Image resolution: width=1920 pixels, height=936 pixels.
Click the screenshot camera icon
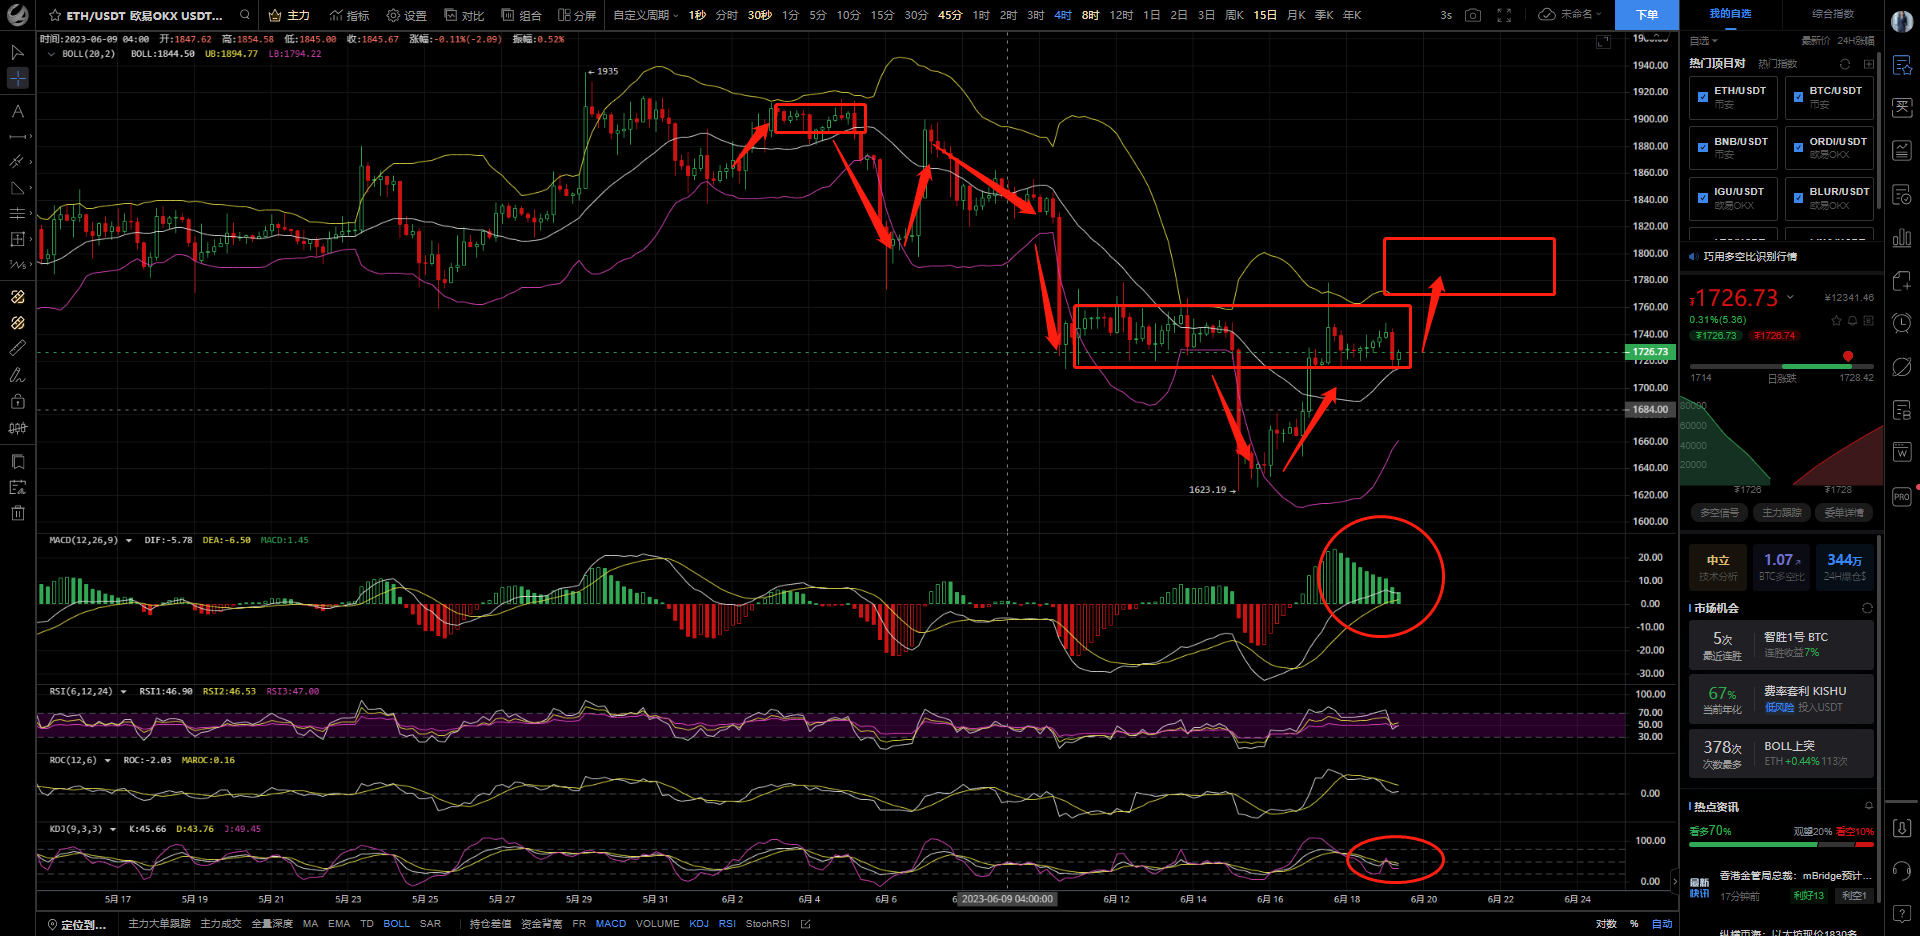(1473, 15)
